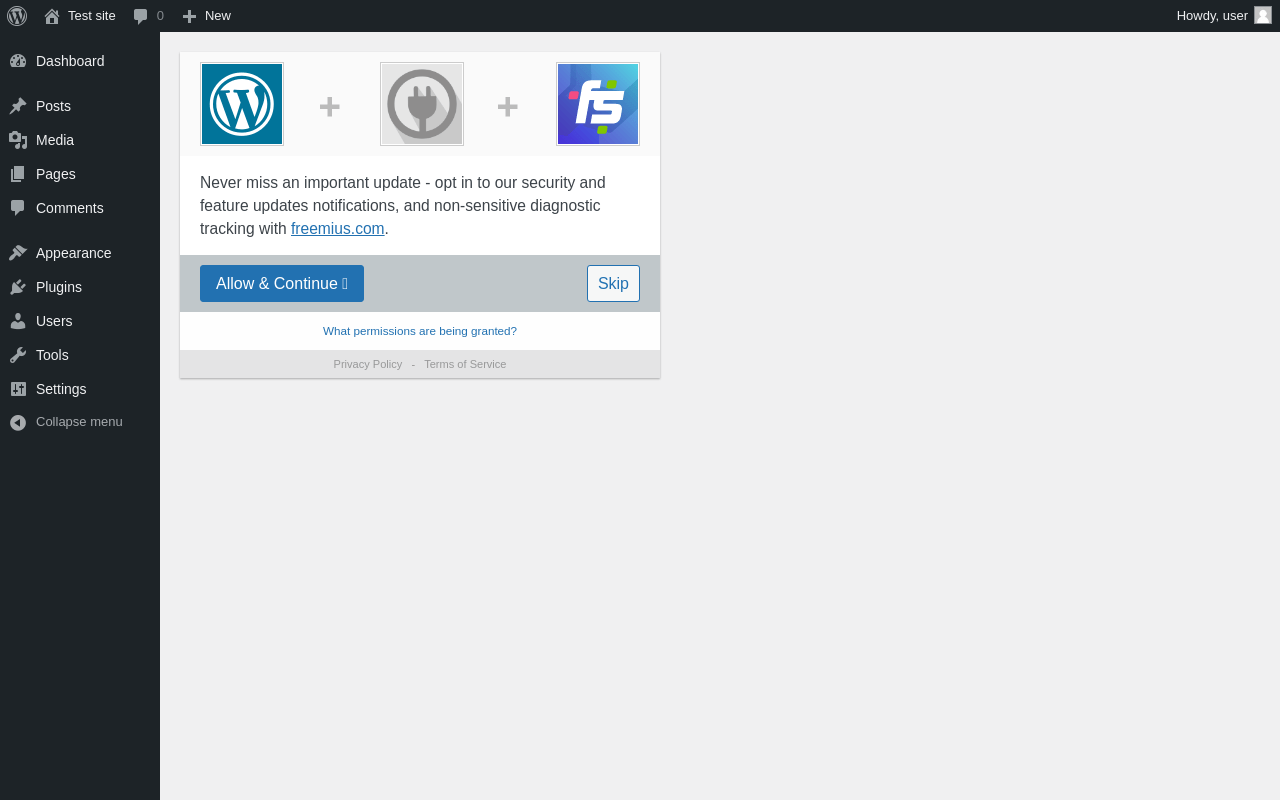The height and width of the screenshot is (800, 1280).
Task: Open the Tools menu item
Action: pos(80,355)
